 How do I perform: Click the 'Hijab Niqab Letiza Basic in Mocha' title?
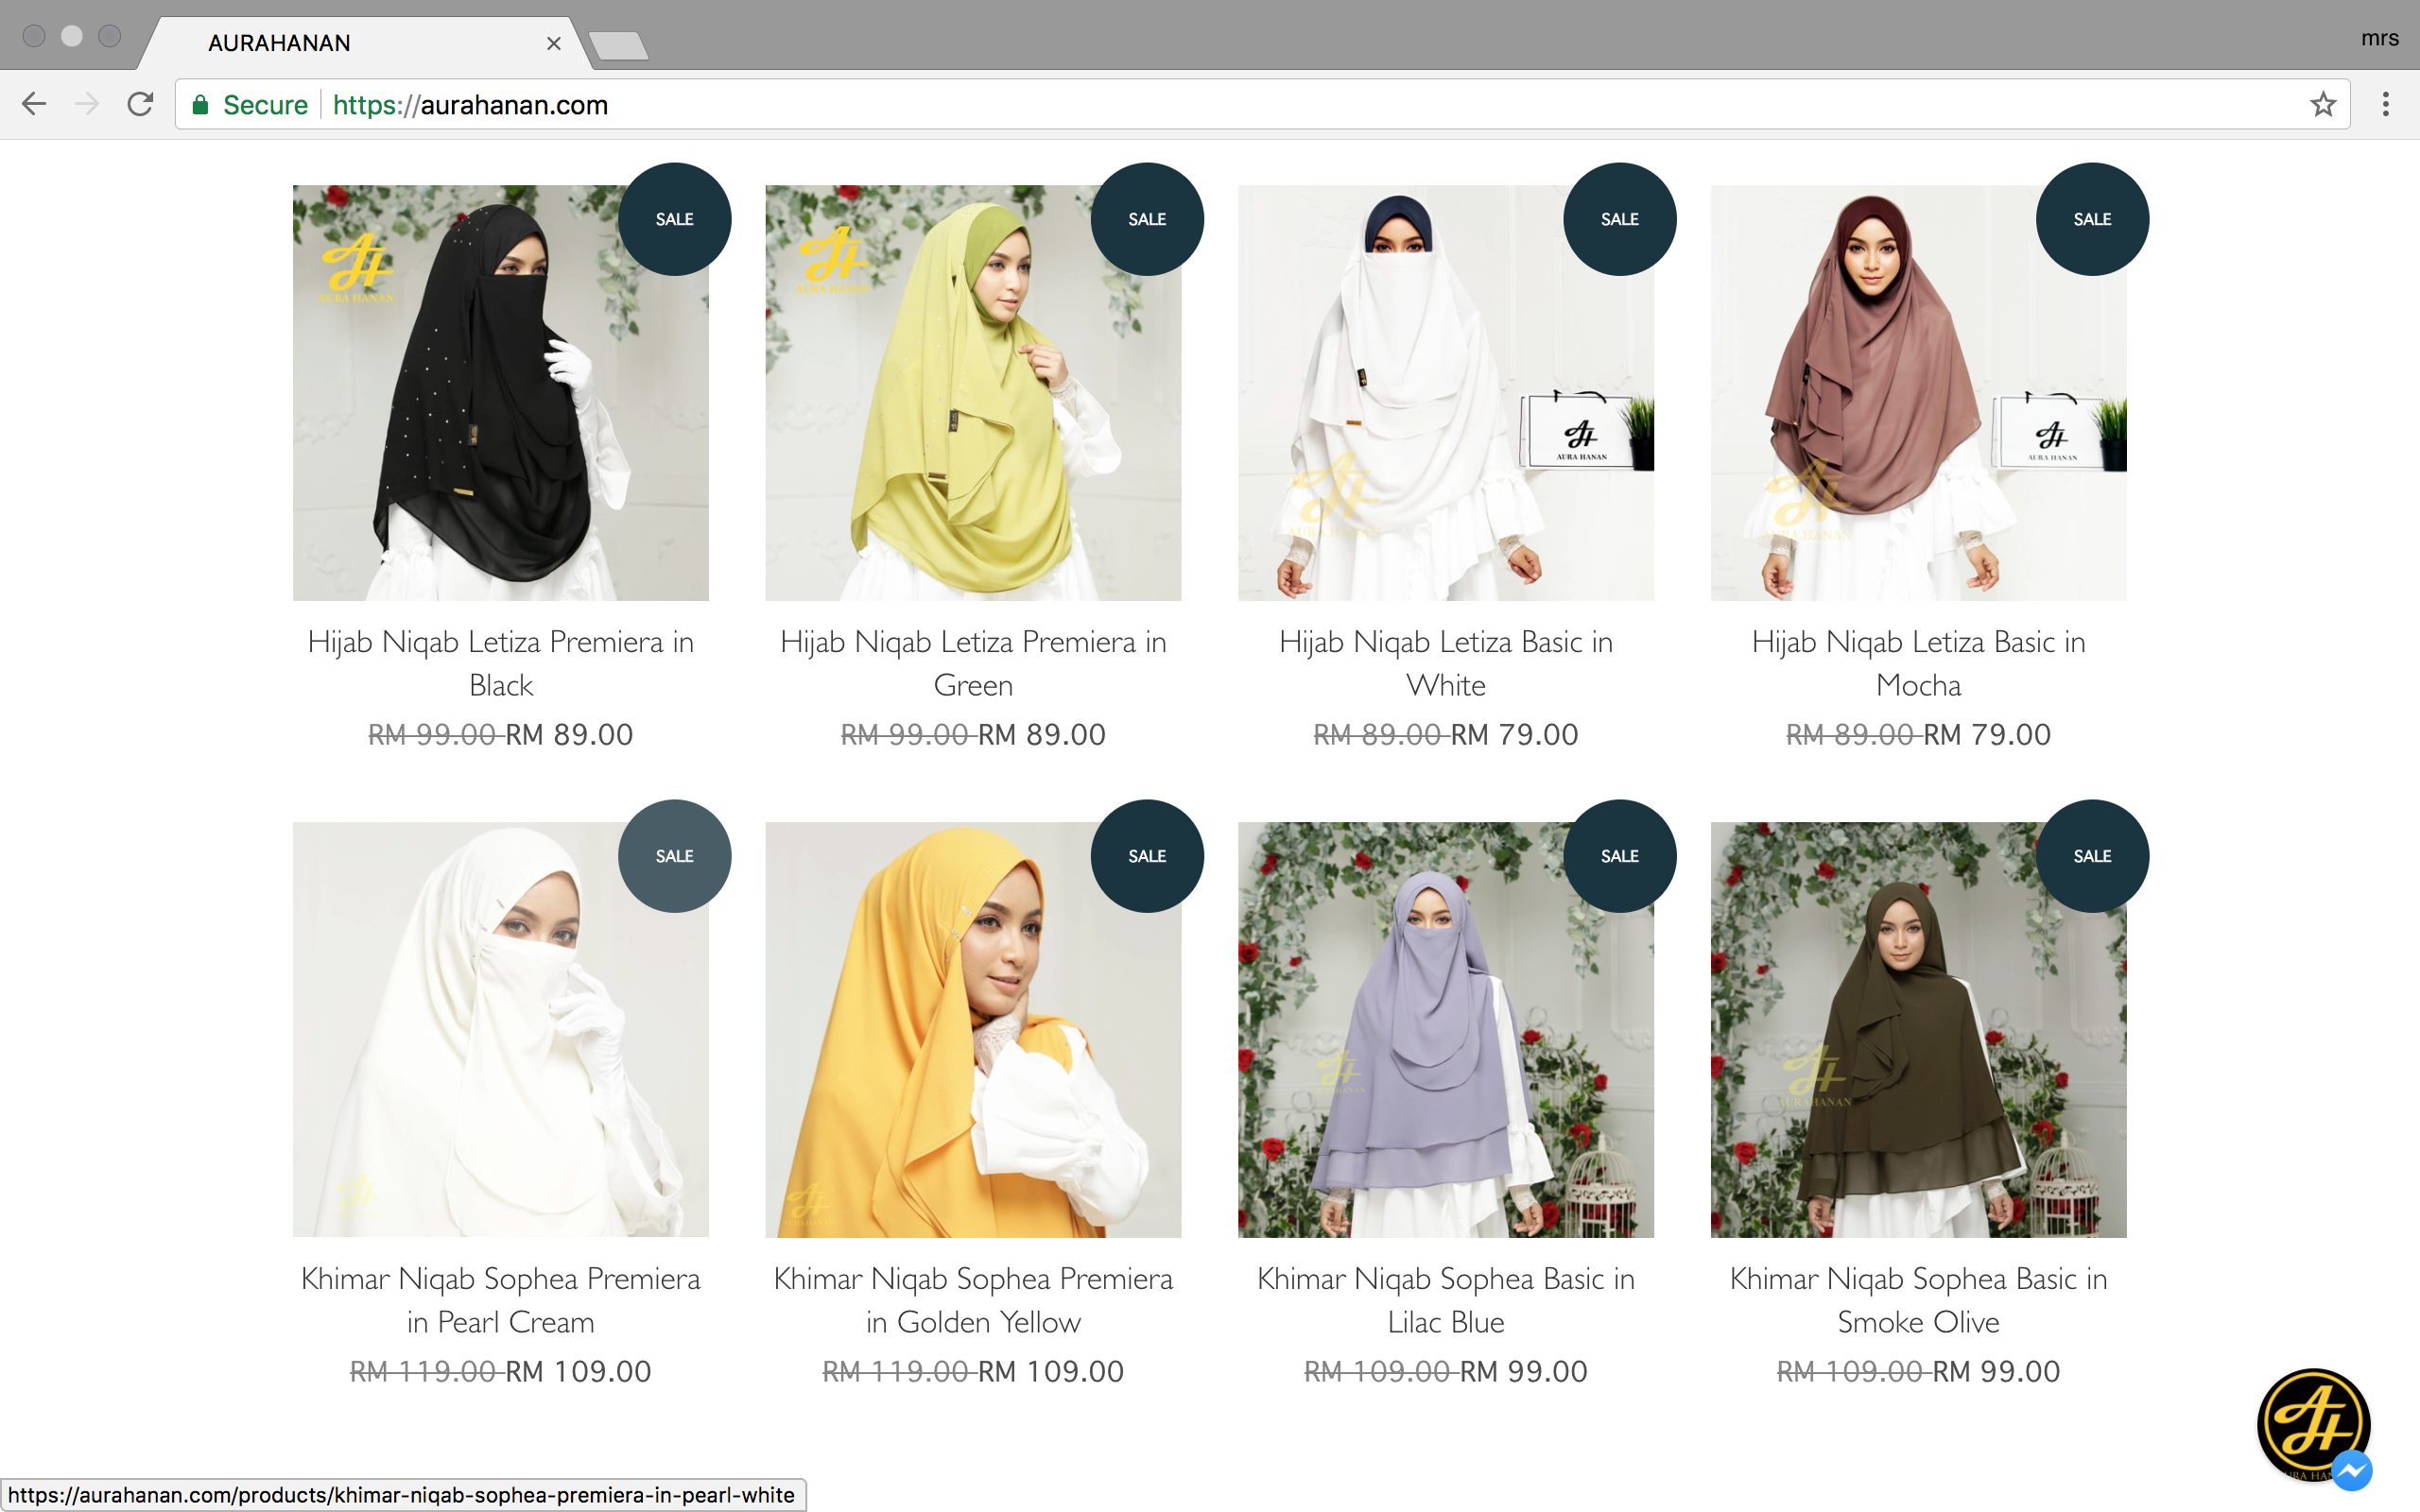[1919, 663]
